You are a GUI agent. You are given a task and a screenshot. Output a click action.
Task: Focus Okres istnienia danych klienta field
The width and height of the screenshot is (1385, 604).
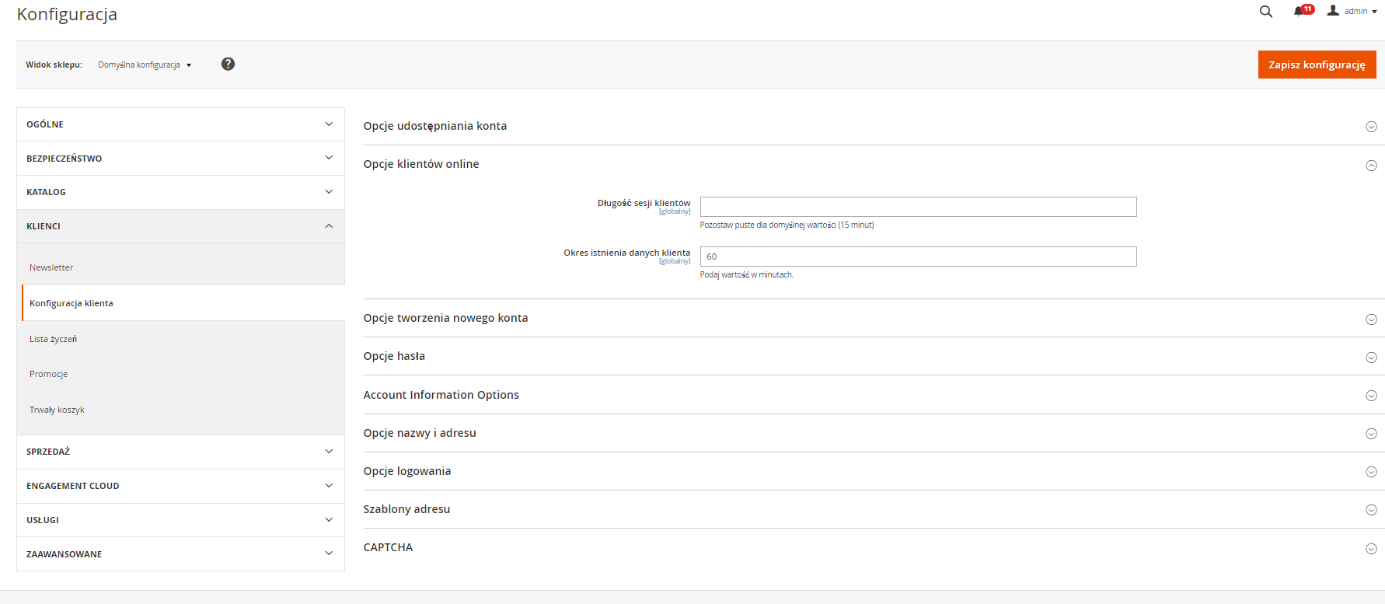[x=918, y=257]
